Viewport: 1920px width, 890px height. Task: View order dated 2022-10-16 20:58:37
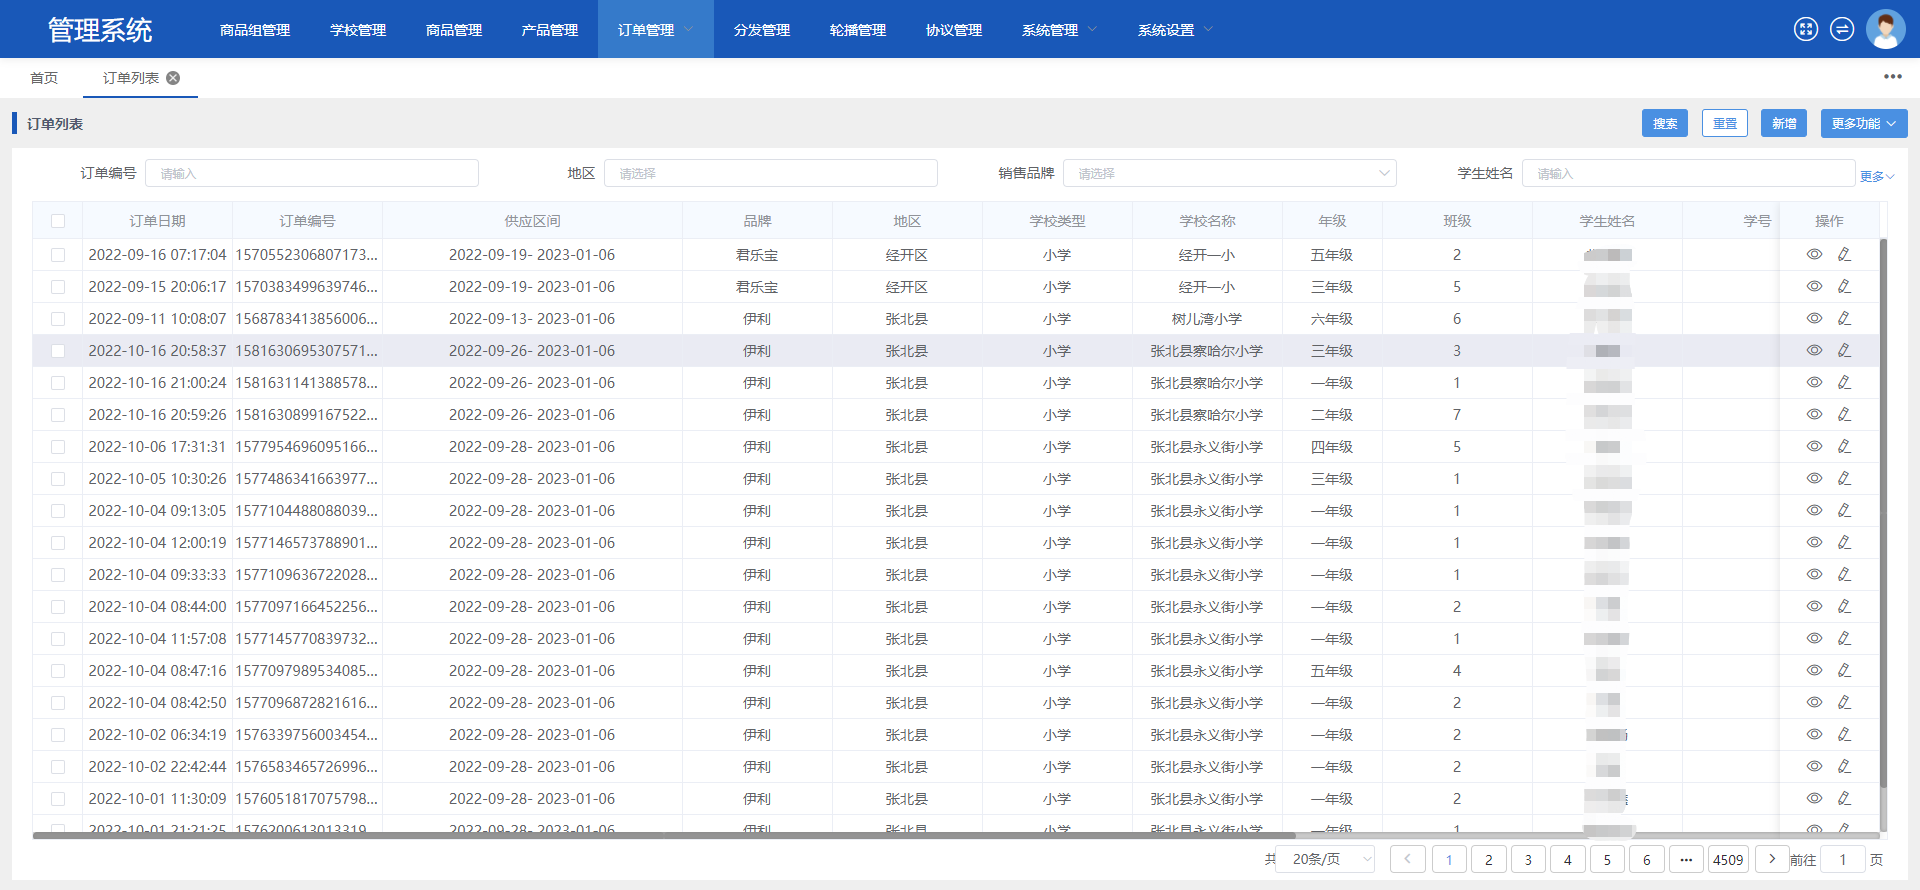click(x=1814, y=350)
